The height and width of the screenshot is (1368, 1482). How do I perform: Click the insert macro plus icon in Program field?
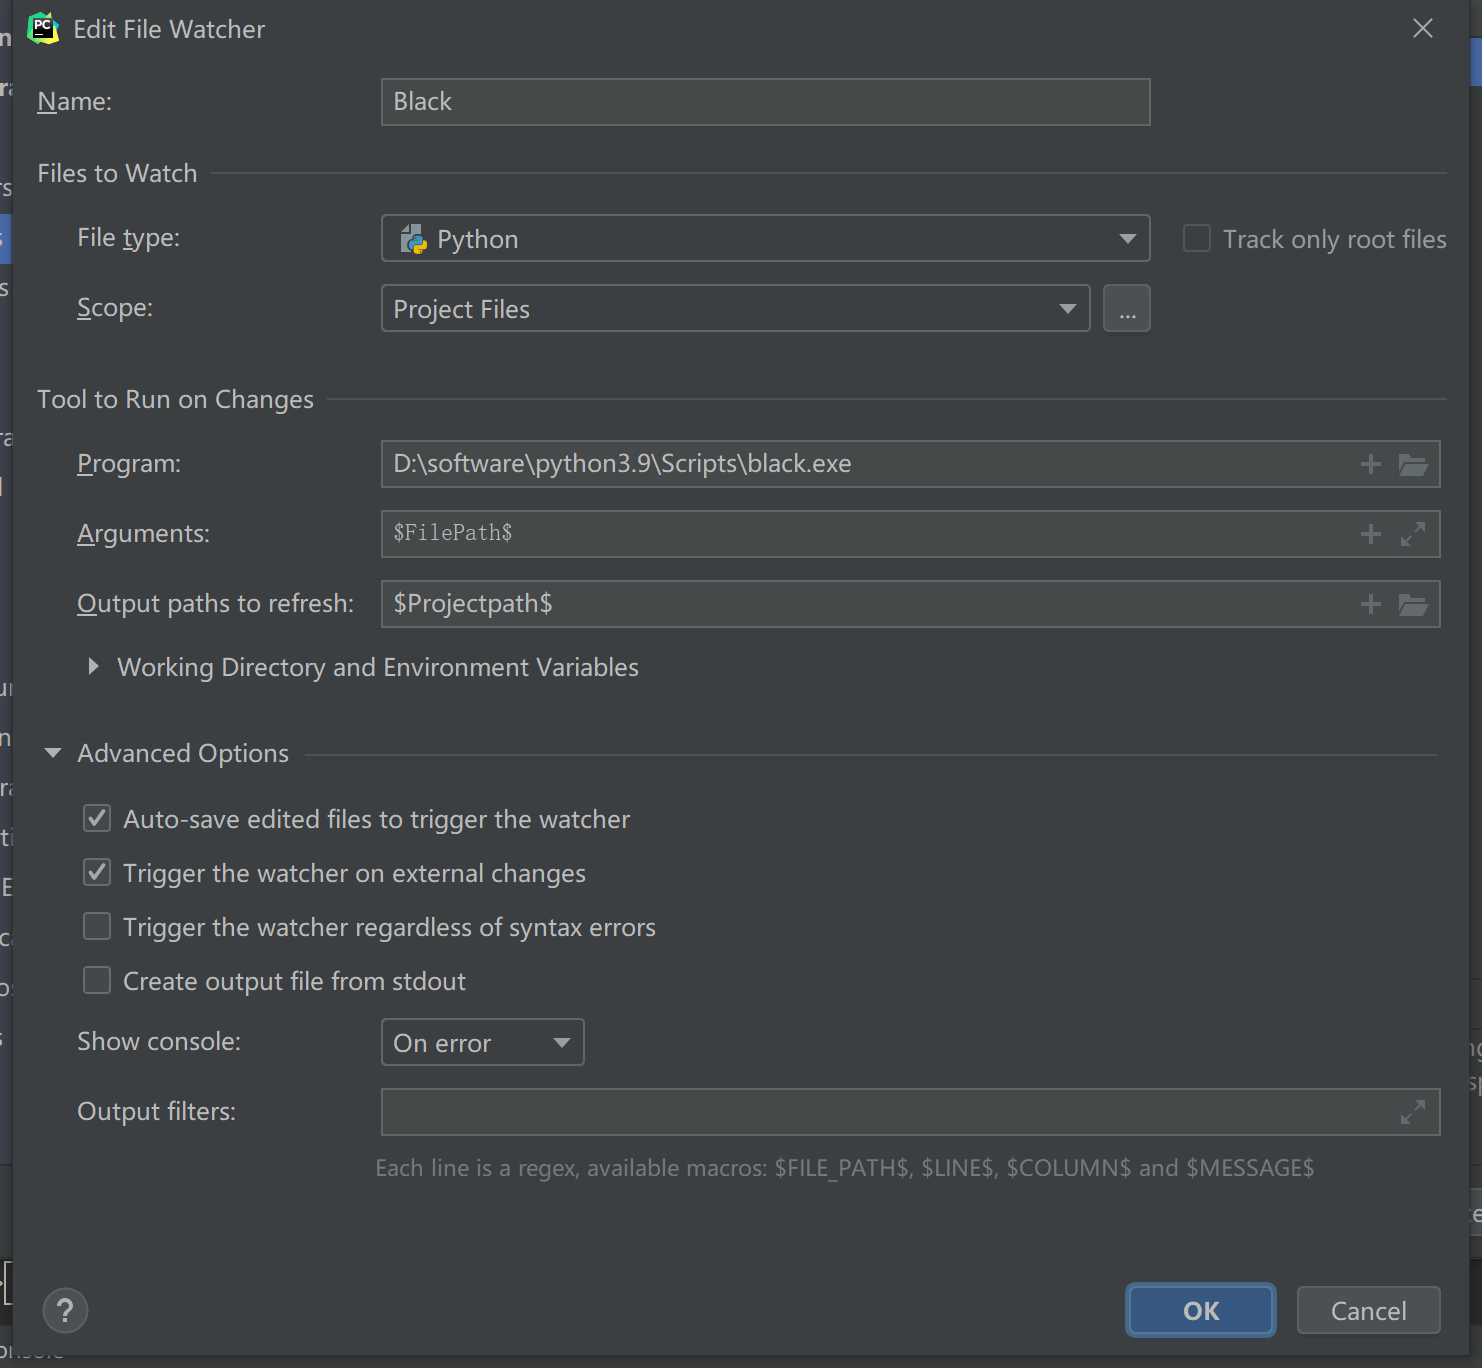coord(1370,464)
